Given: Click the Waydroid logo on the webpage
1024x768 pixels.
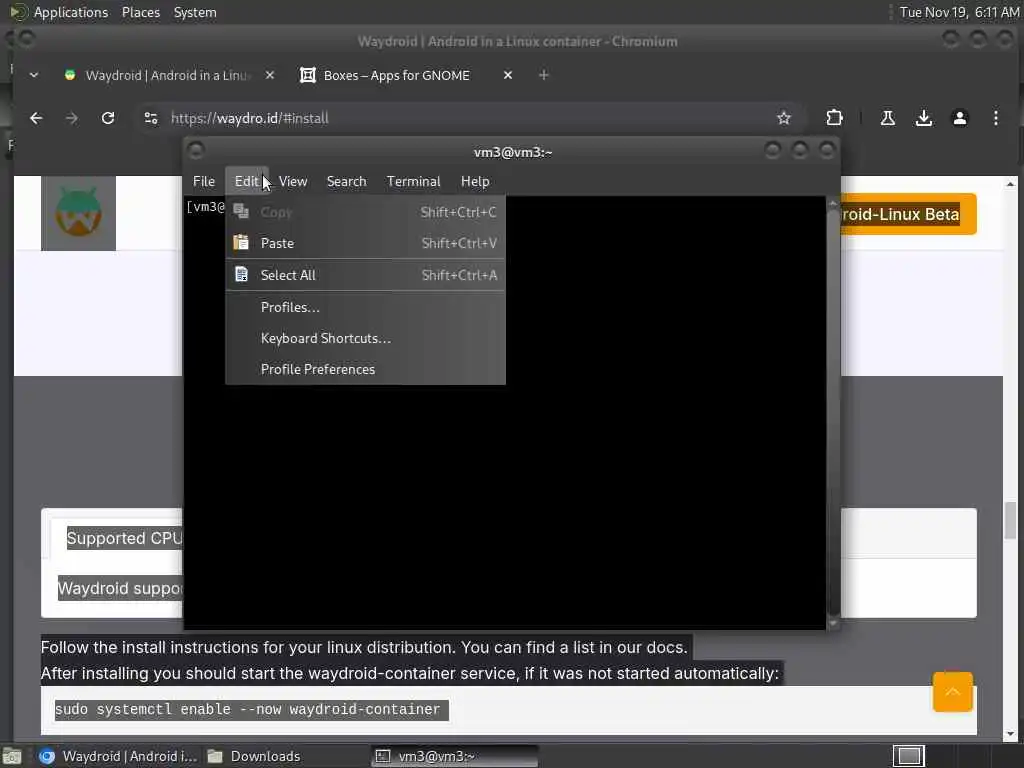Looking at the screenshot, I should [x=78, y=214].
